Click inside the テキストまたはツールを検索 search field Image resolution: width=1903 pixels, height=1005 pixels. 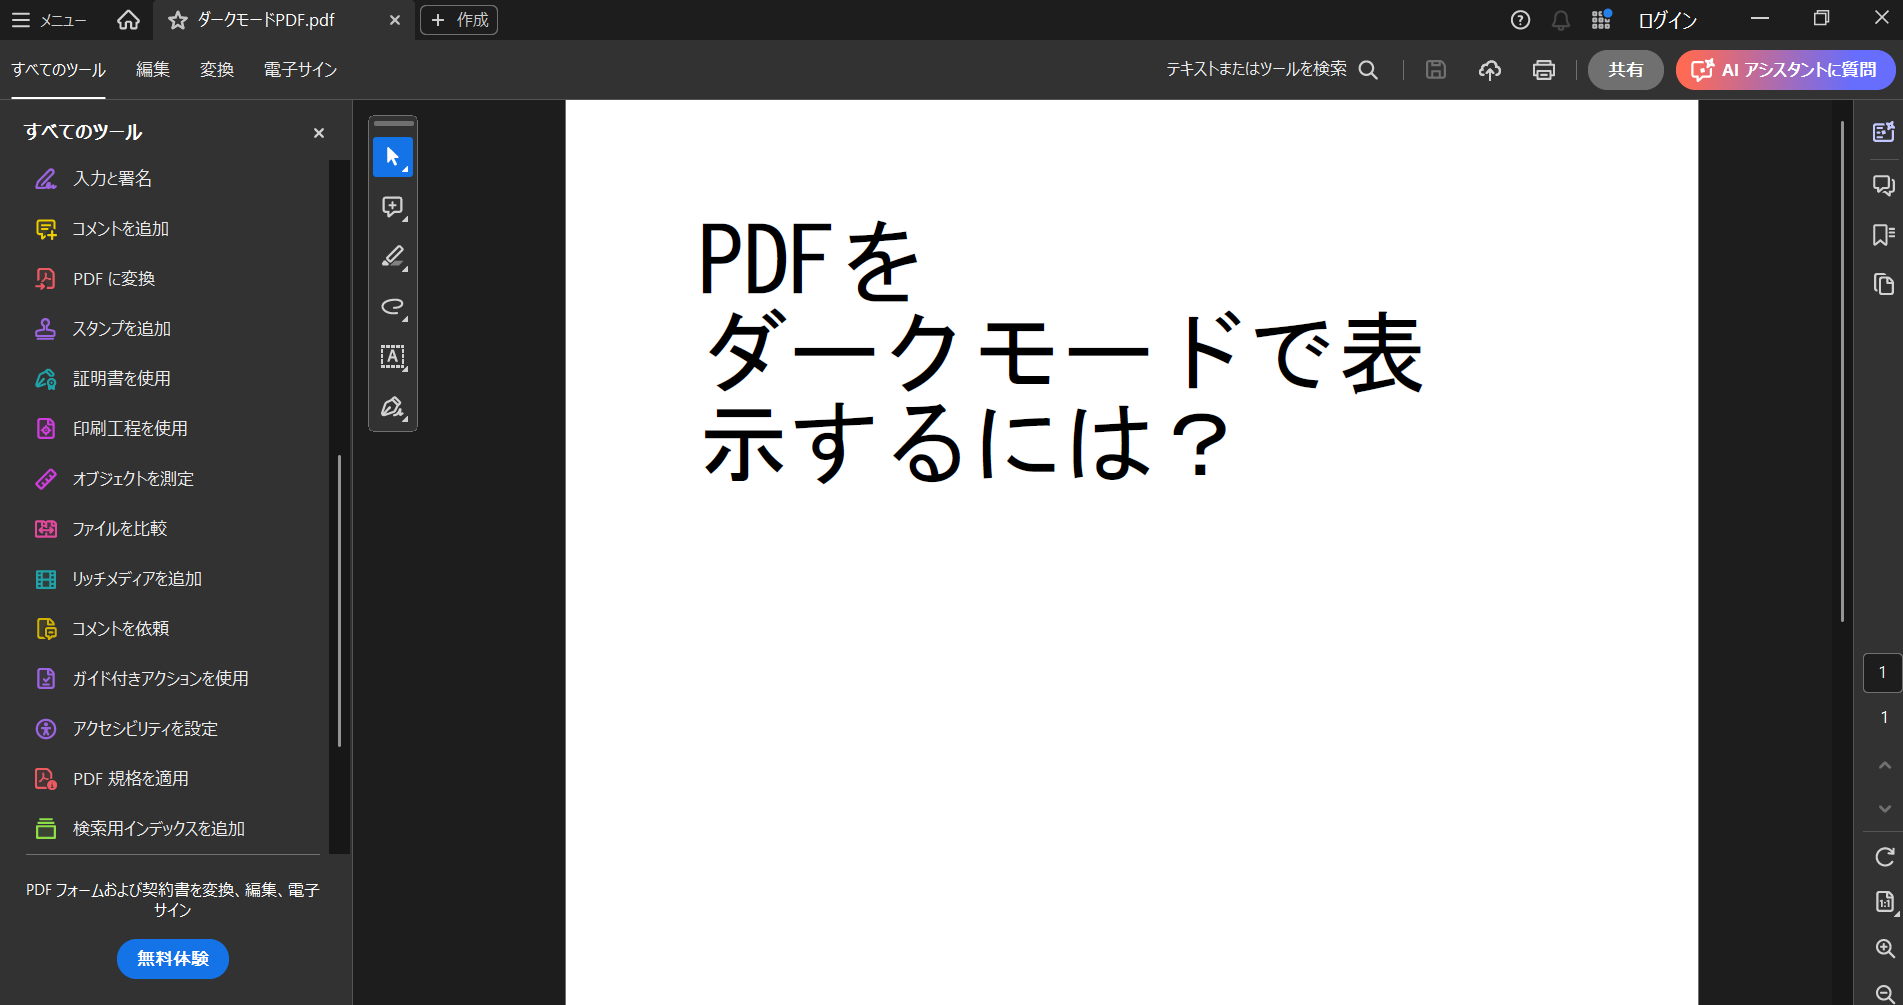tap(1255, 69)
